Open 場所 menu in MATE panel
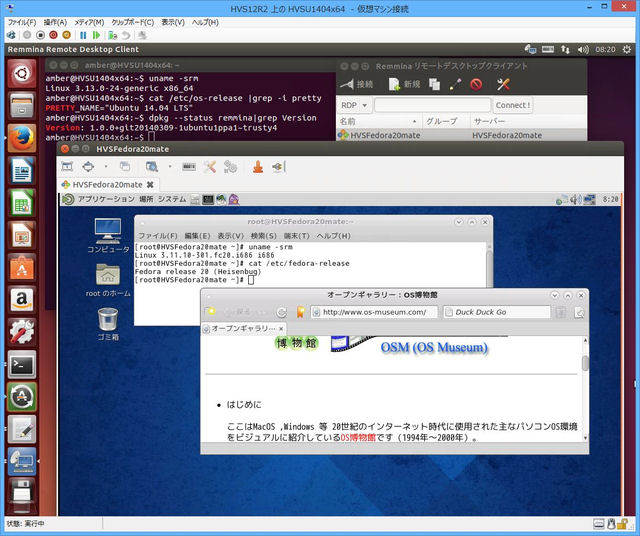The height and width of the screenshot is (536, 640). 146,199
